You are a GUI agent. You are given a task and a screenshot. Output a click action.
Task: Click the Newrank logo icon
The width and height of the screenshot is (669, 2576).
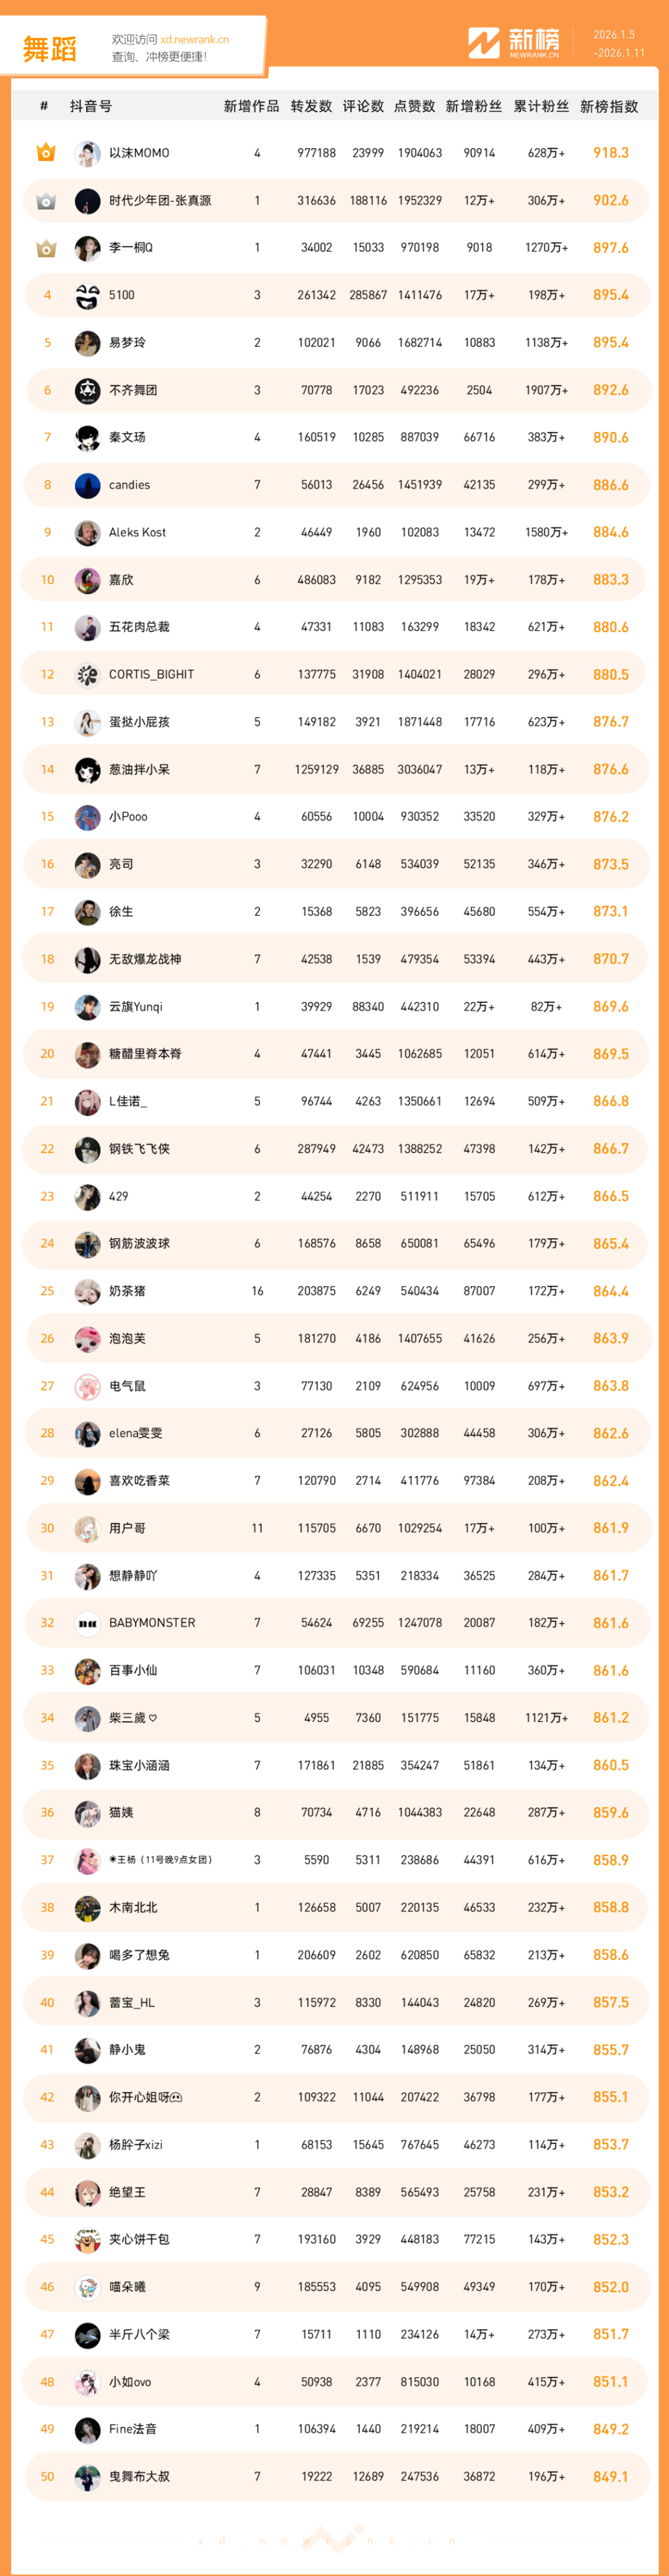(x=484, y=43)
